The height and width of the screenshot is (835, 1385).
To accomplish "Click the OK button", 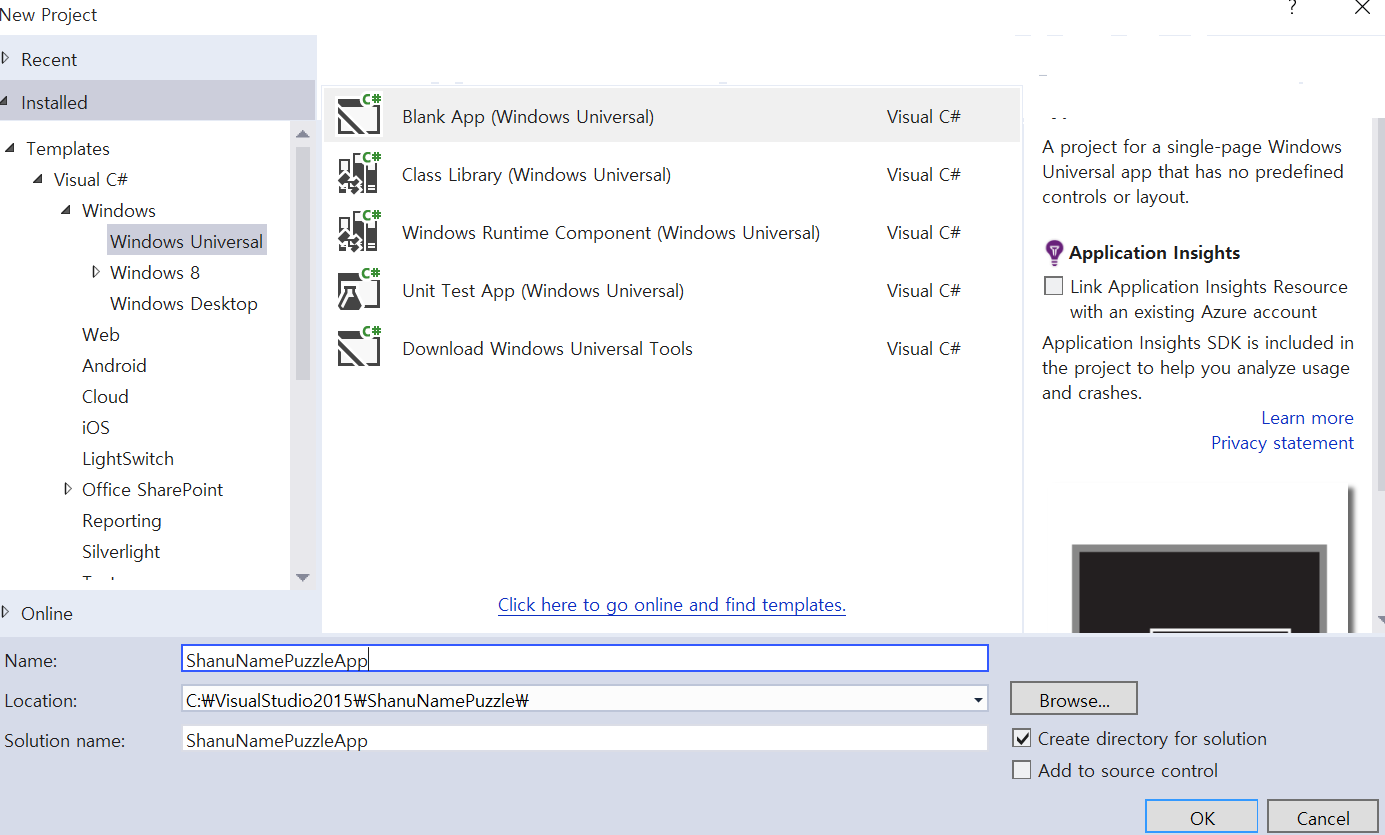I will (1202, 817).
